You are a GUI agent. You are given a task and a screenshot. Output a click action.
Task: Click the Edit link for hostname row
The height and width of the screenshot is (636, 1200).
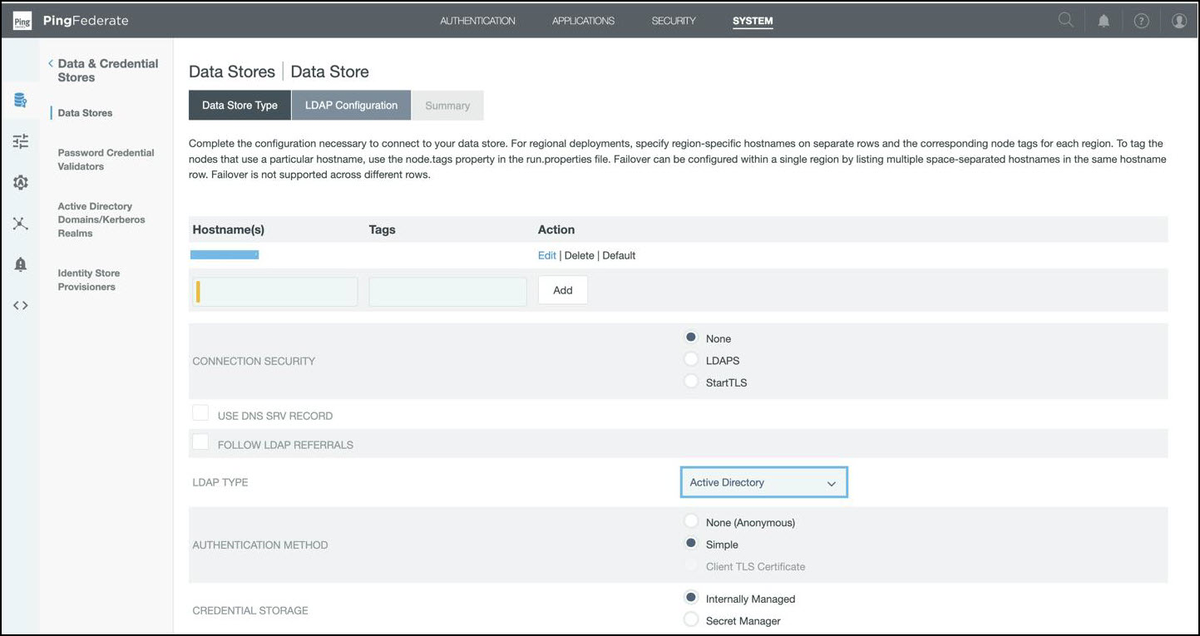pos(546,256)
